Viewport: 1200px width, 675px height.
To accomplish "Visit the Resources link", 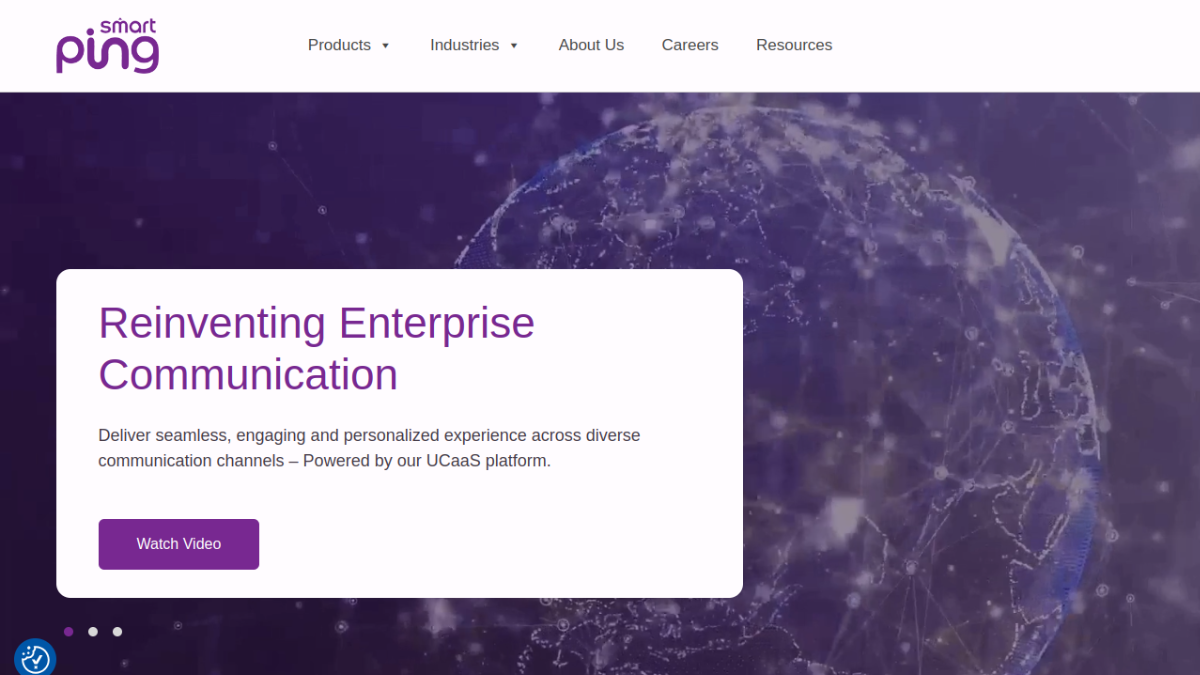I will 794,45.
